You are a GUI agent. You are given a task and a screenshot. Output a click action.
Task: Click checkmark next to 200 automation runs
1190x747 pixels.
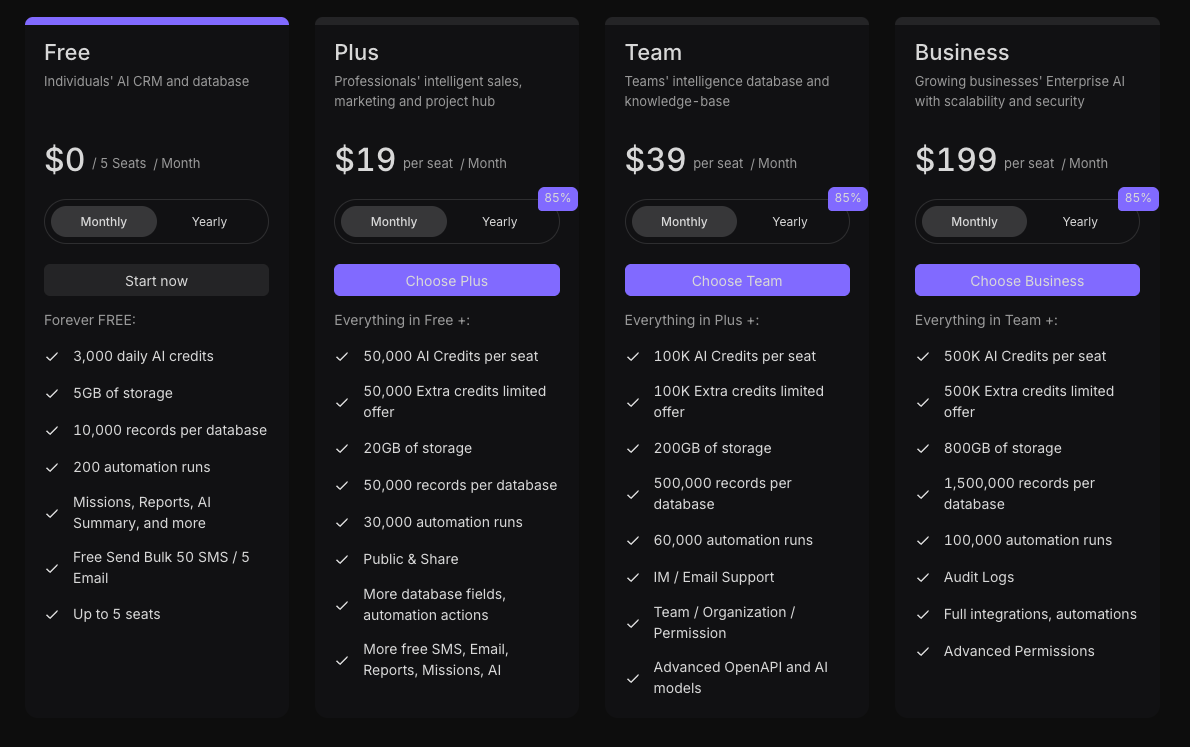pos(52,467)
